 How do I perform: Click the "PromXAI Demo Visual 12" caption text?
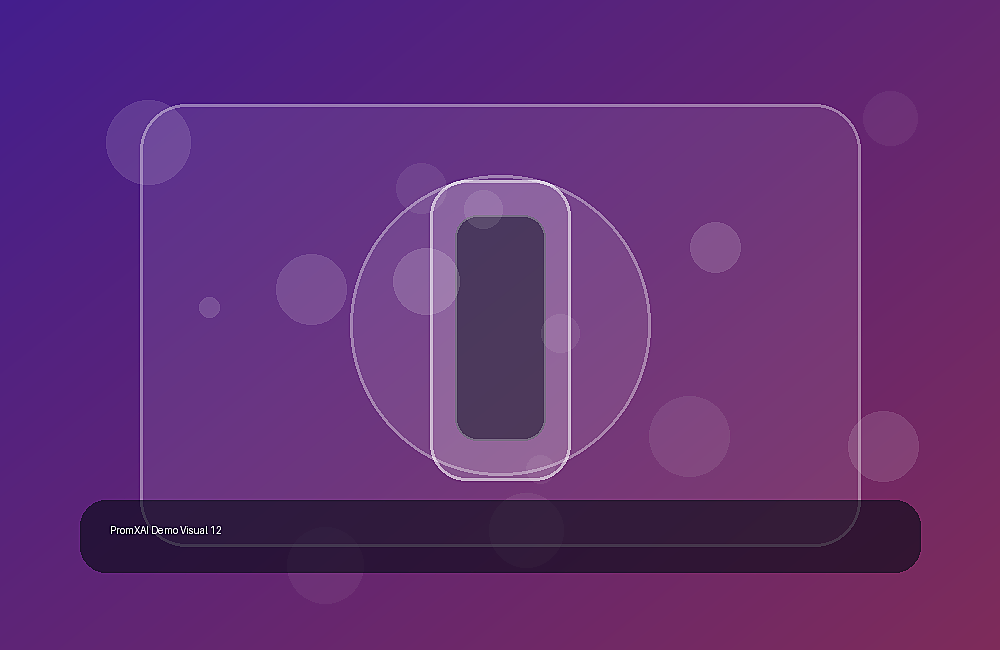pyautogui.click(x=166, y=530)
